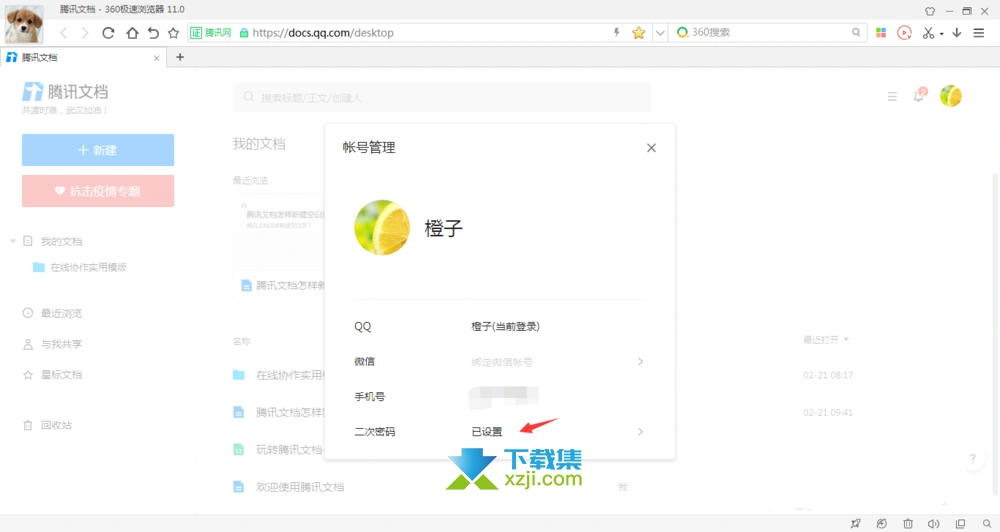Click the restore/undo closed tab icon

[153, 33]
